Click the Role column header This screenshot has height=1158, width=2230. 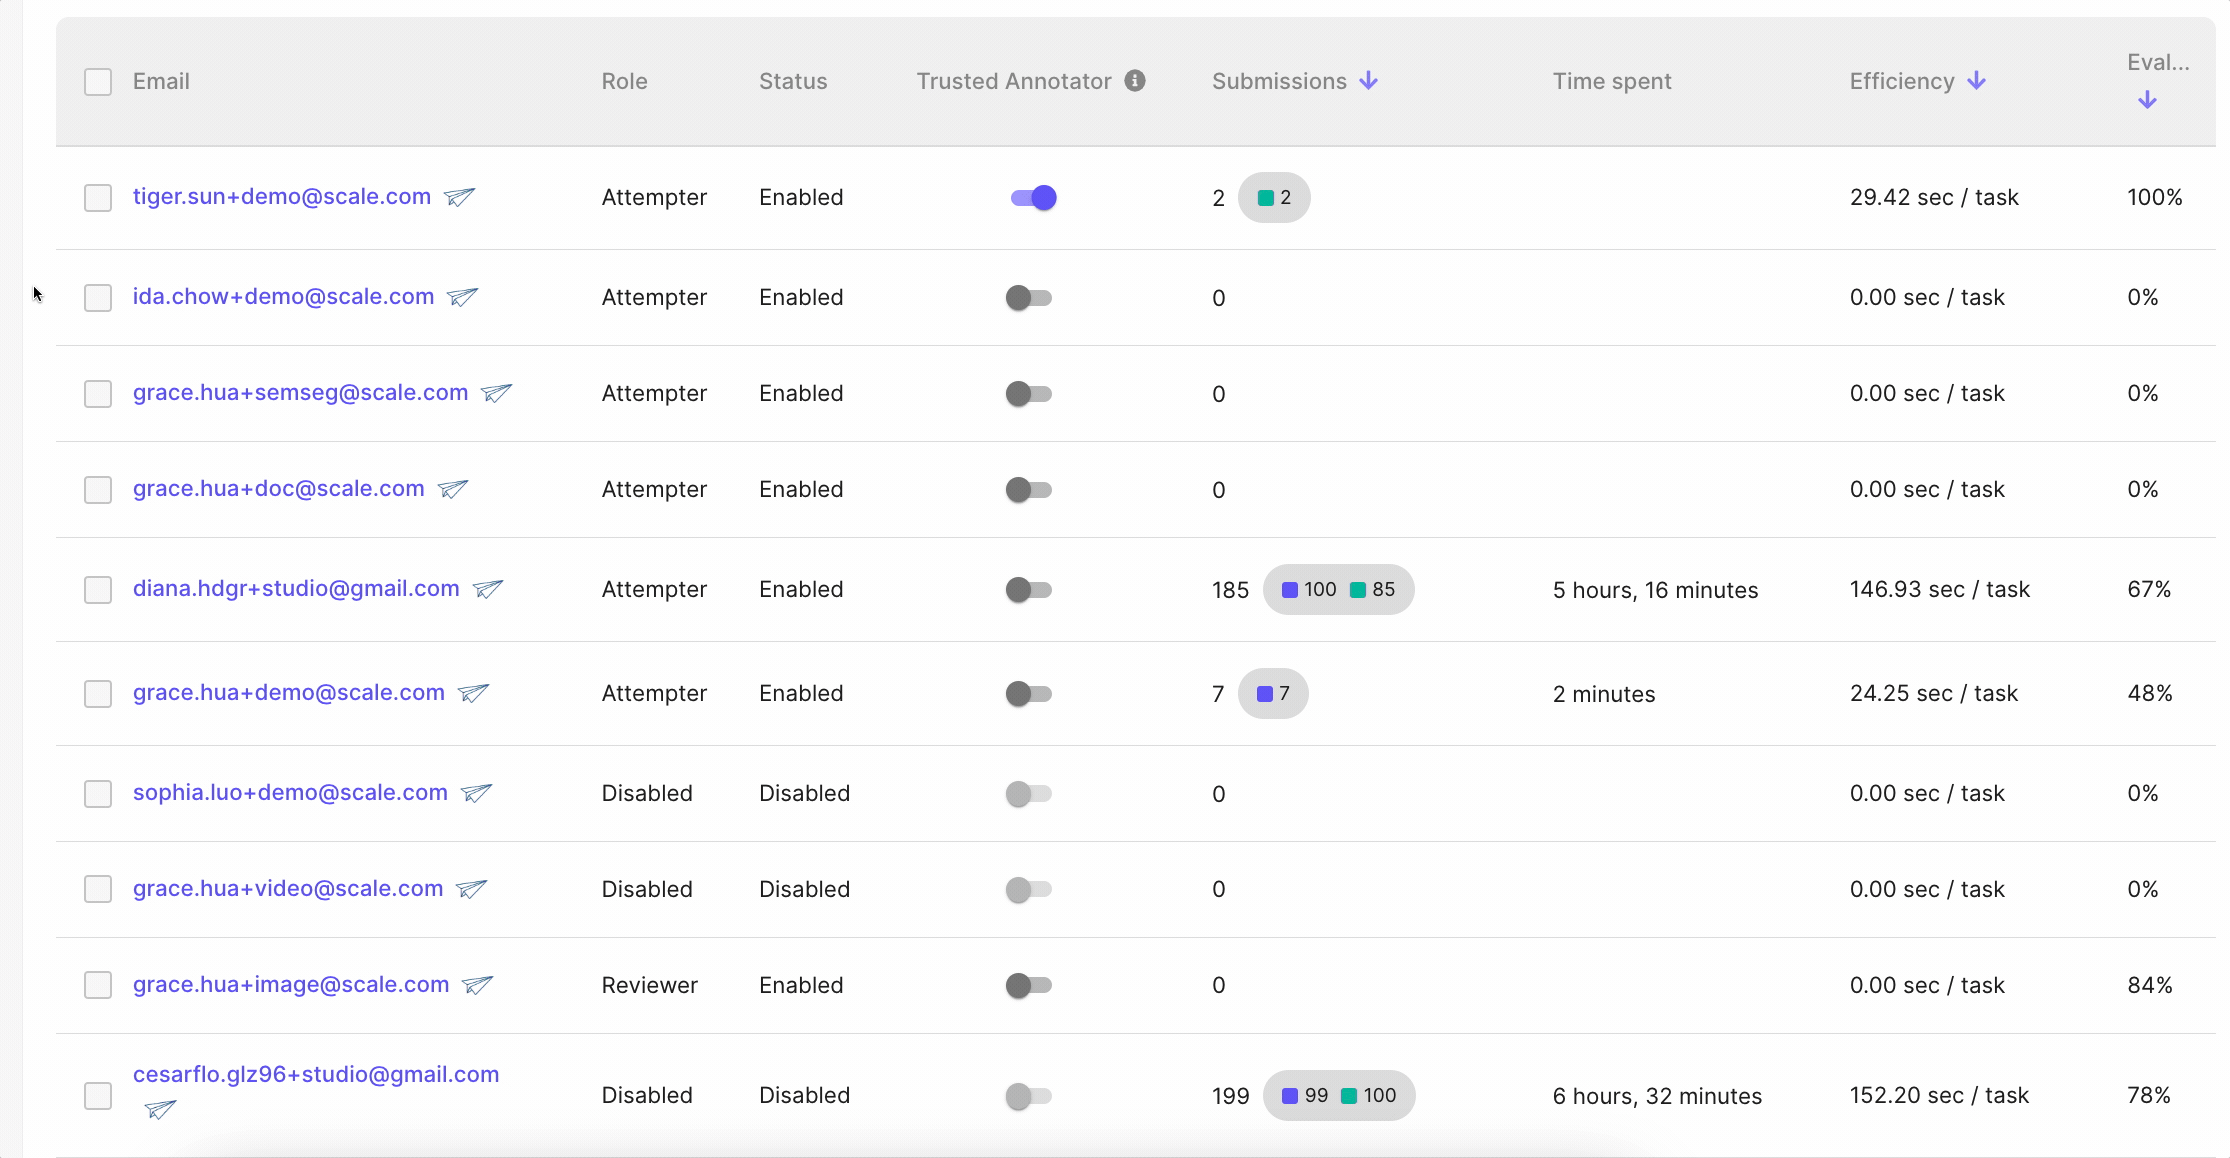tap(624, 82)
